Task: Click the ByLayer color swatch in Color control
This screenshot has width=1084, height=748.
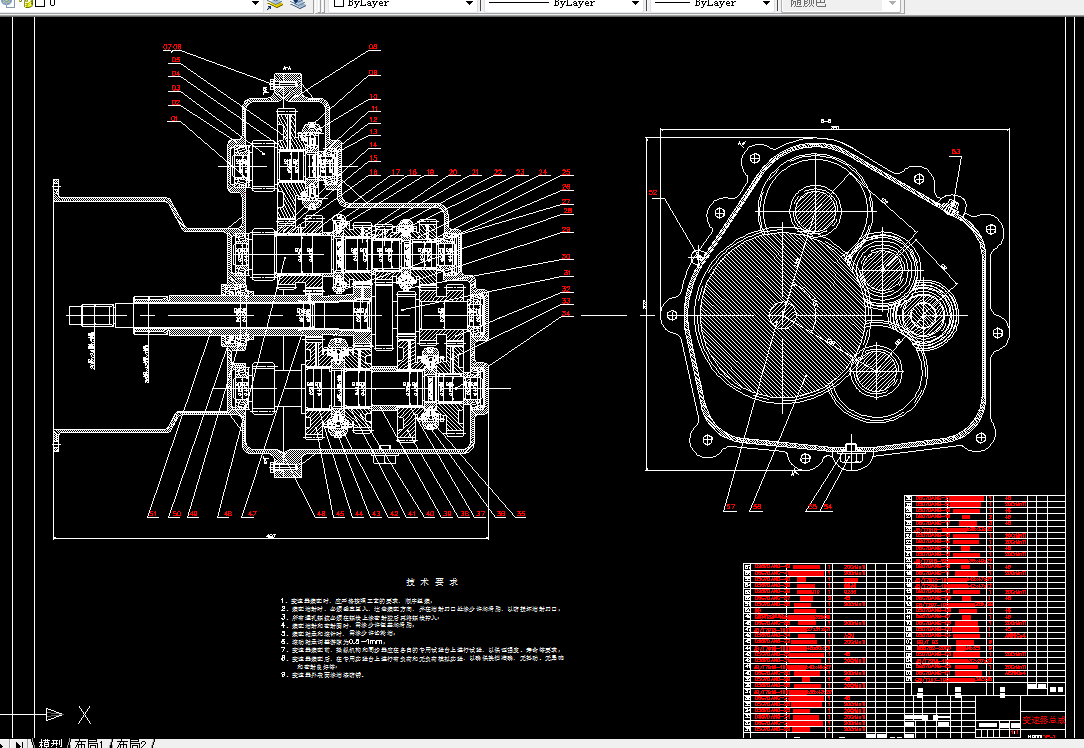Action: [x=338, y=4]
